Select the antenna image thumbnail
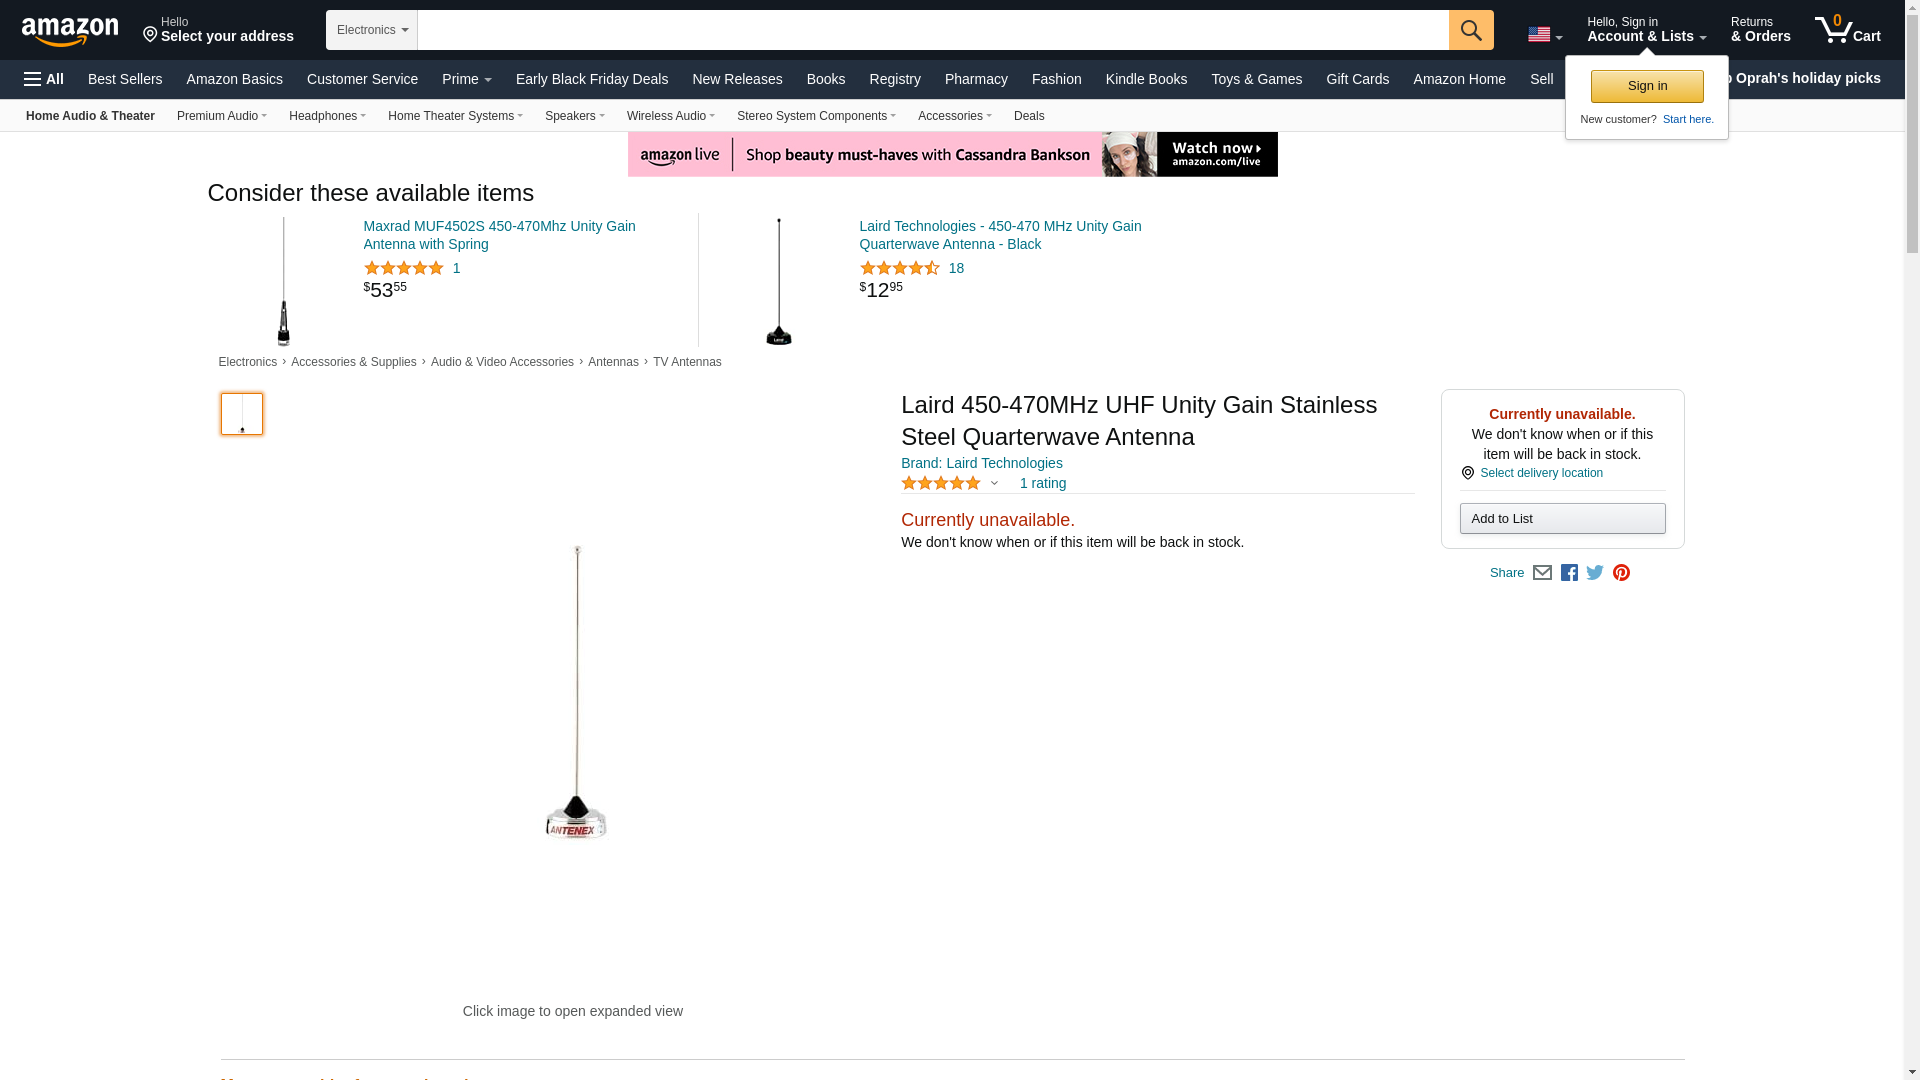This screenshot has width=1920, height=1080. [242, 414]
